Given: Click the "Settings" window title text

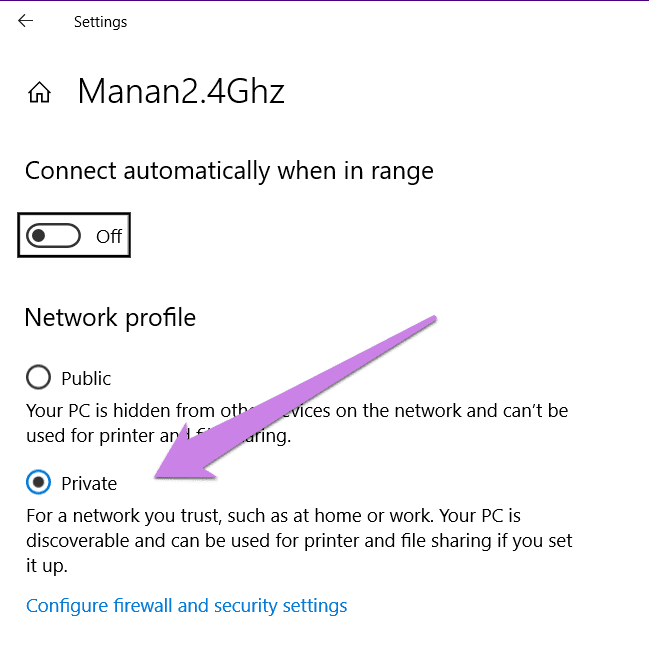Looking at the screenshot, I should click(x=100, y=21).
